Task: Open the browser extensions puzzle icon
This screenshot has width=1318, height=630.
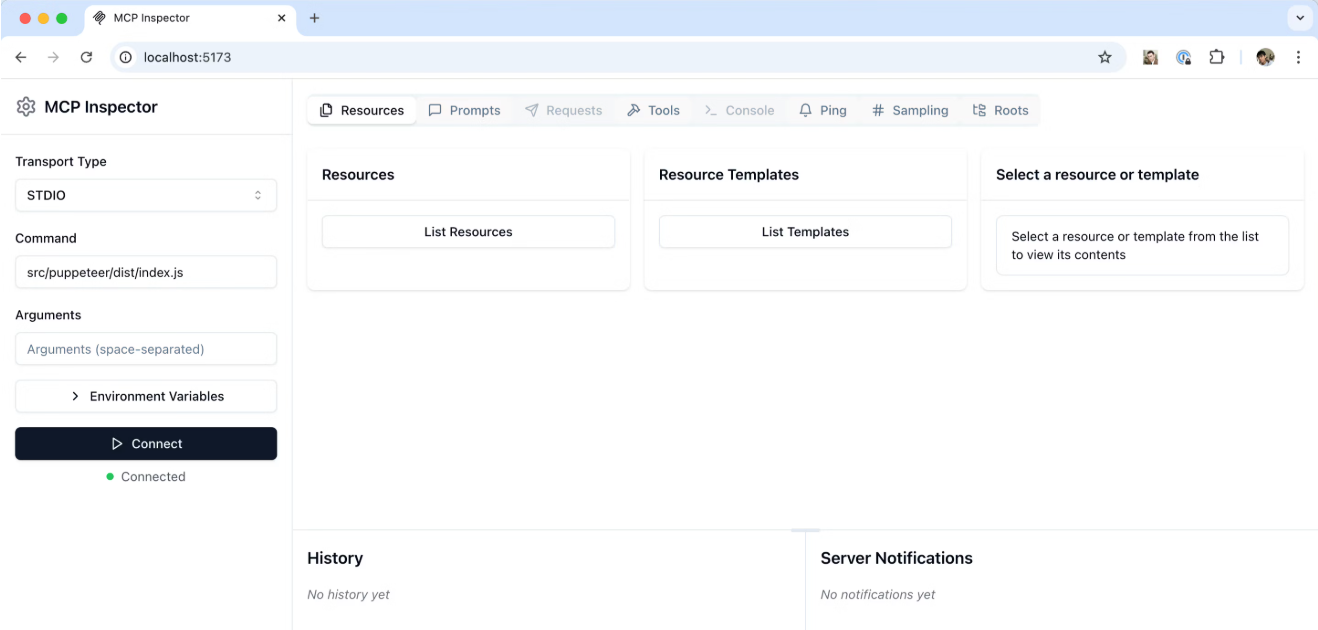Action: [x=1216, y=57]
